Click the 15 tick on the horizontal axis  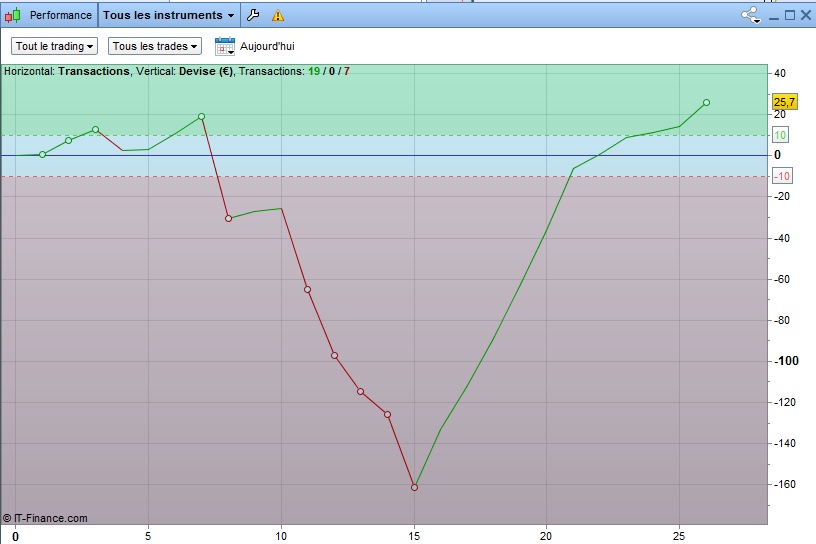point(414,536)
